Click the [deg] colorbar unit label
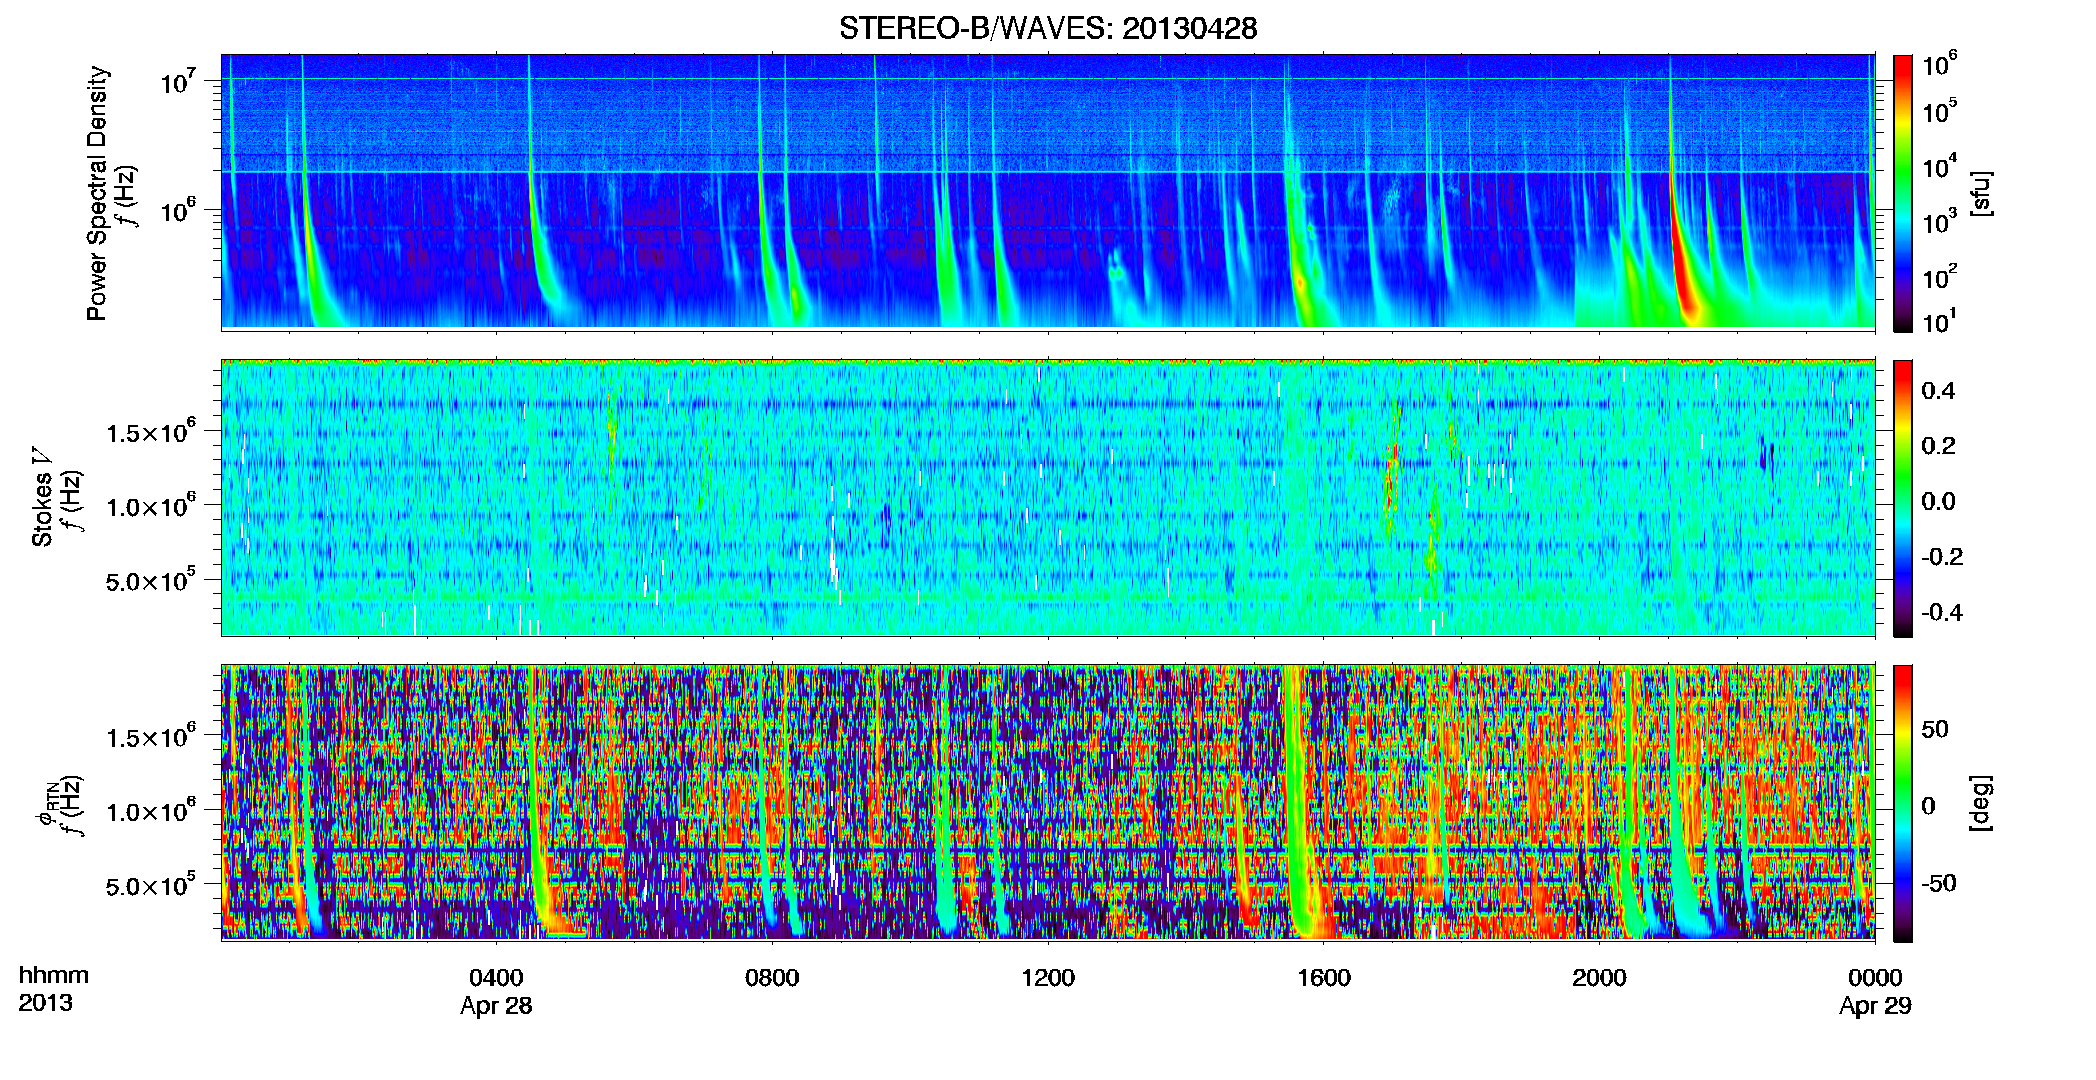 1981,803
